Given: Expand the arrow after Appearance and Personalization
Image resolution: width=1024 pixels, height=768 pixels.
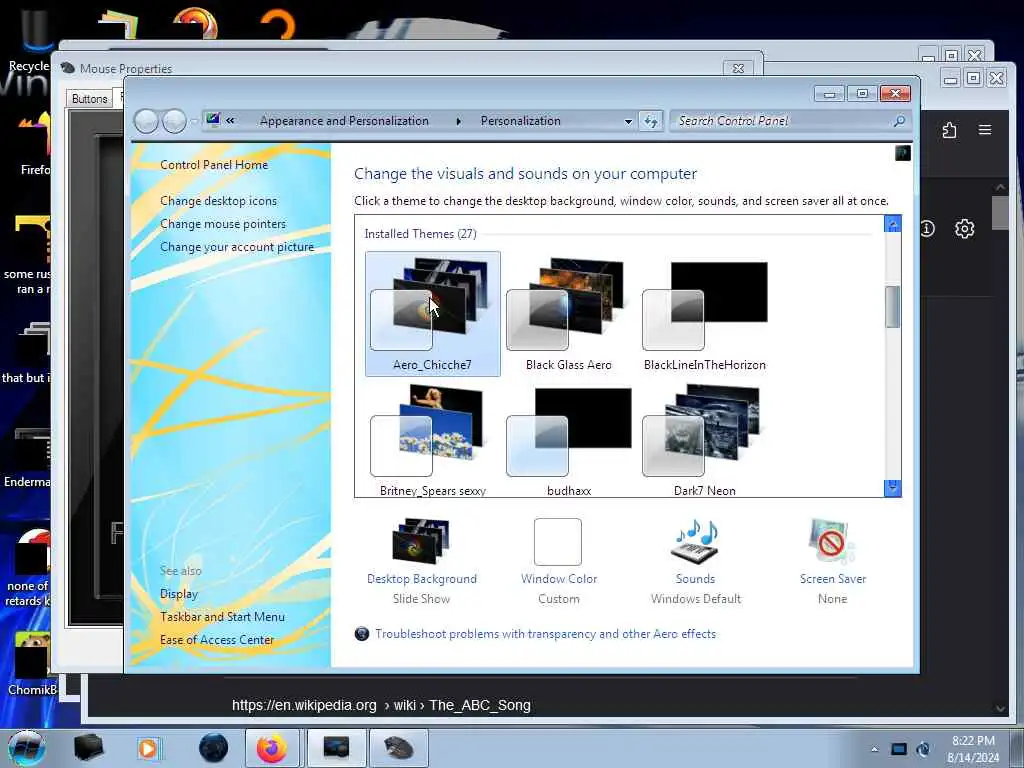Looking at the screenshot, I should pos(458,121).
